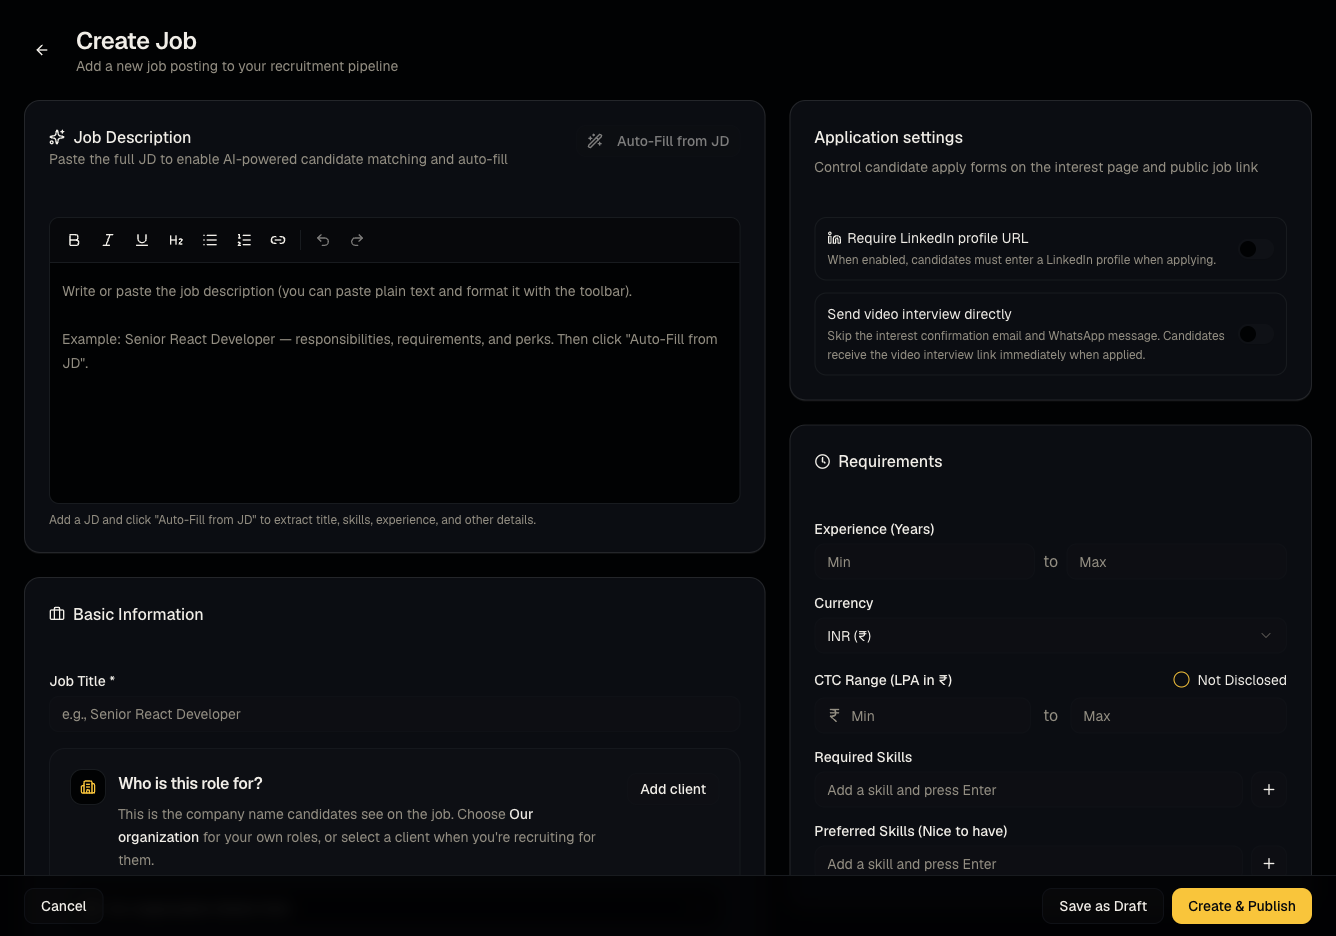Undo the last editor change
Screen dimensions: 1336x936
tap(323, 240)
